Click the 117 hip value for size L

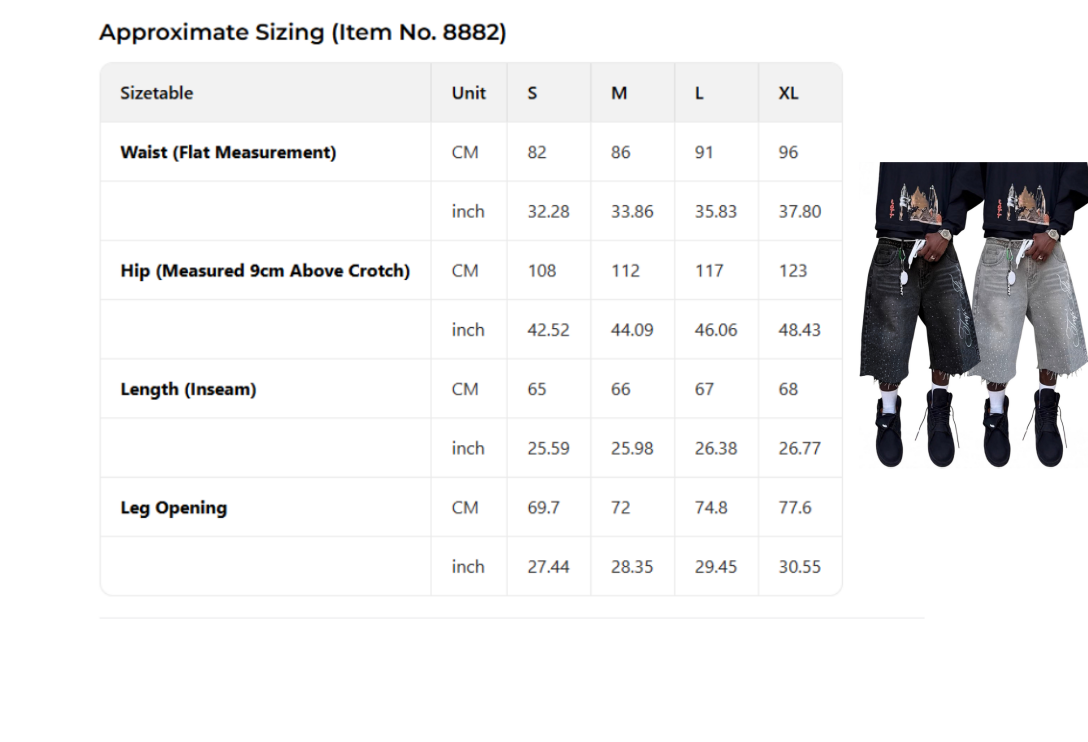pyautogui.click(x=709, y=270)
